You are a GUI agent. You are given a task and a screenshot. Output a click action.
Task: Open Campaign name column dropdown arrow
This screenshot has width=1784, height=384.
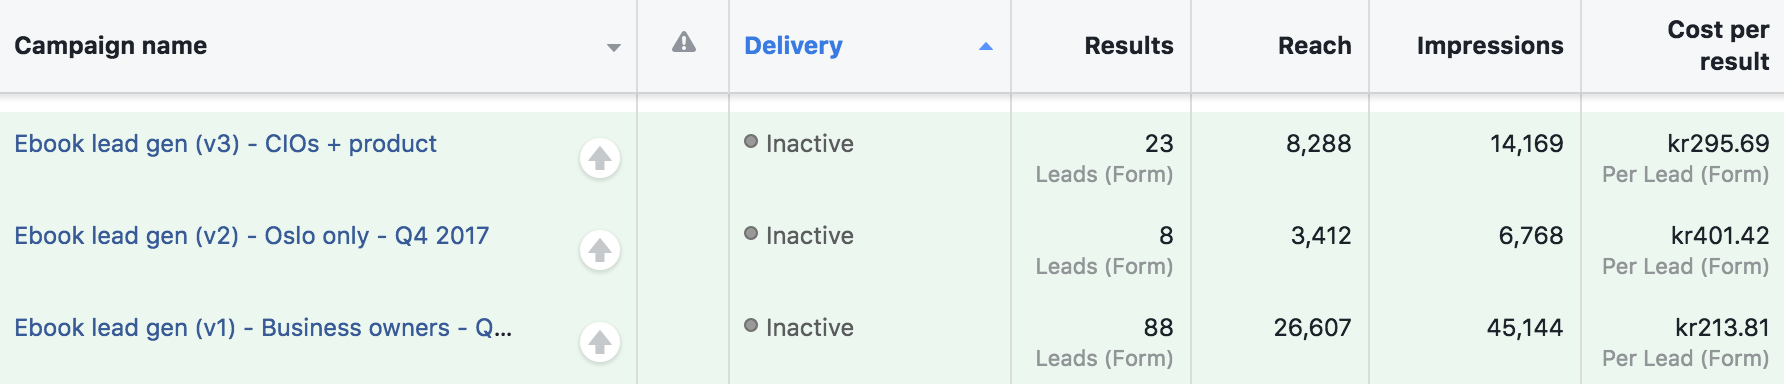pos(614,48)
